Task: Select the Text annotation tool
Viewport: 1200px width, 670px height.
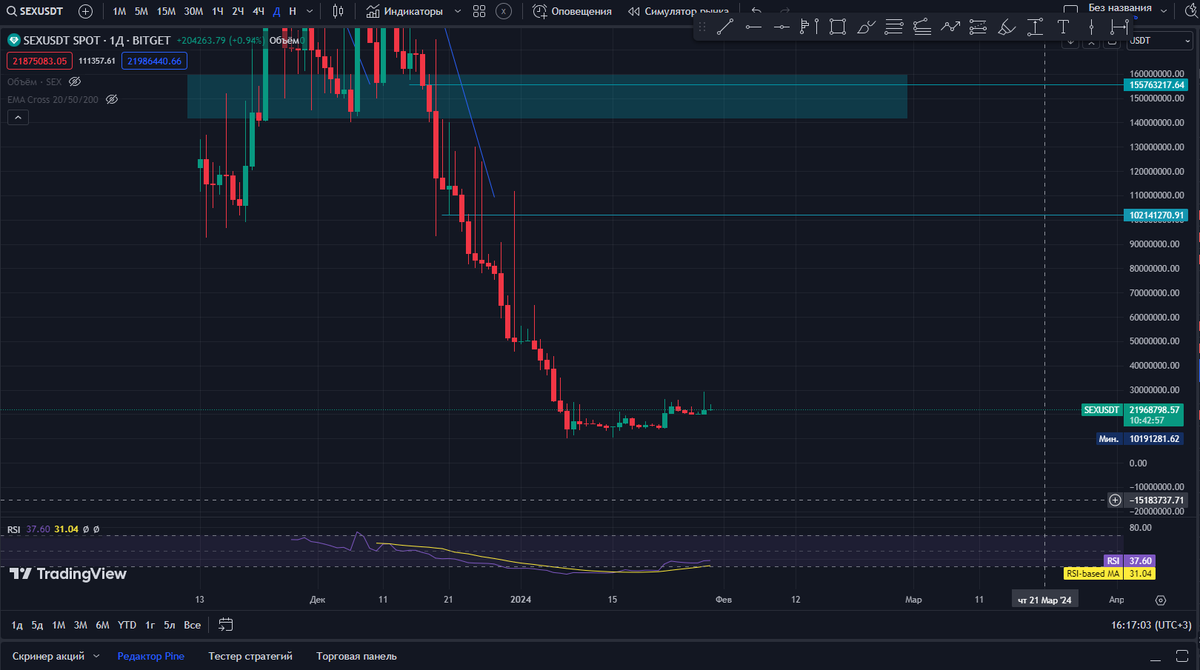Action: coord(1063,27)
